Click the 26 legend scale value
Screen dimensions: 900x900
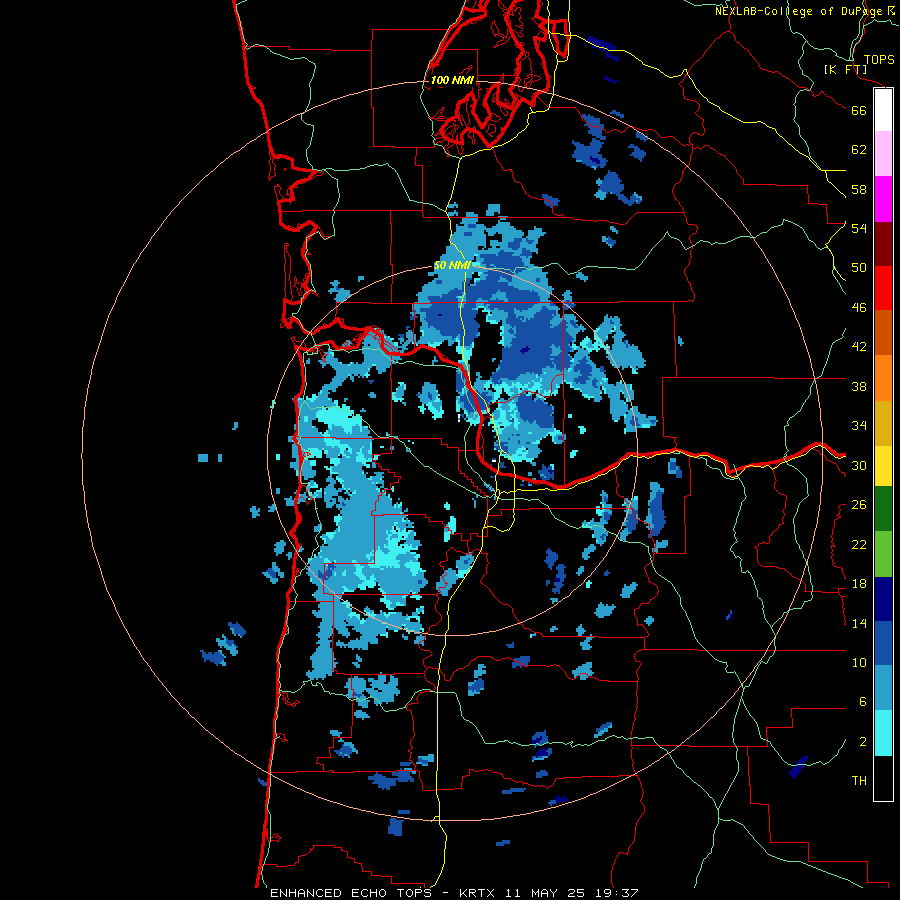(x=859, y=505)
